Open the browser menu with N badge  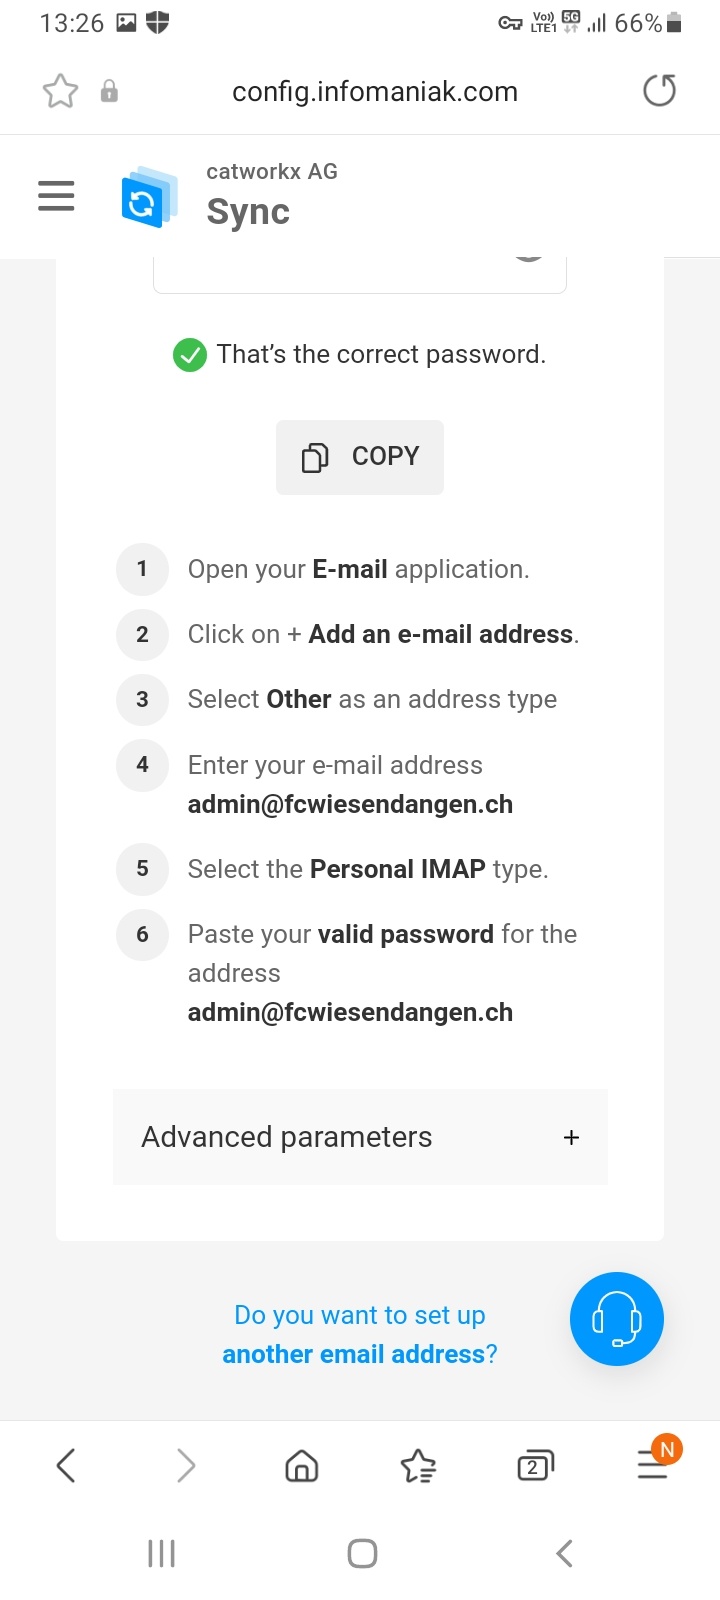(x=653, y=1465)
